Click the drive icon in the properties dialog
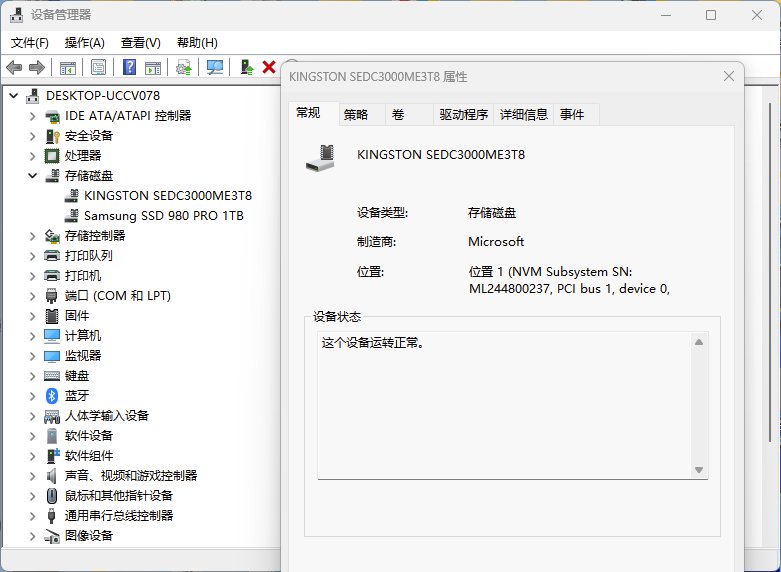Viewport: 781px width, 572px height. pyautogui.click(x=320, y=158)
